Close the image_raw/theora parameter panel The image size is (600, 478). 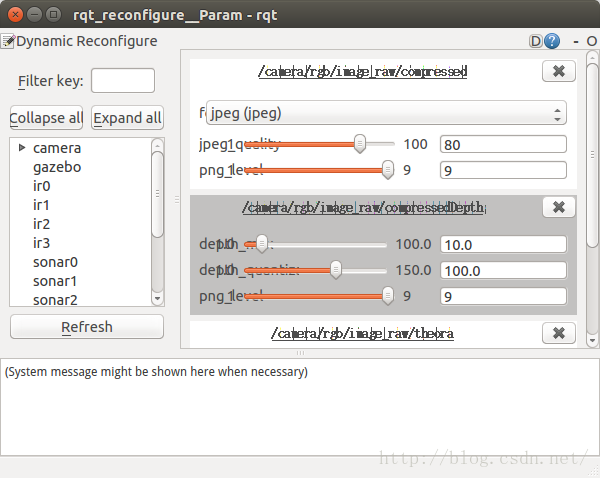click(x=558, y=332)
